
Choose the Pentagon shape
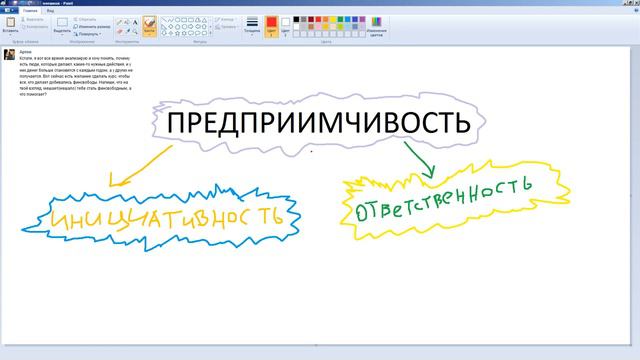click(177, 27)
